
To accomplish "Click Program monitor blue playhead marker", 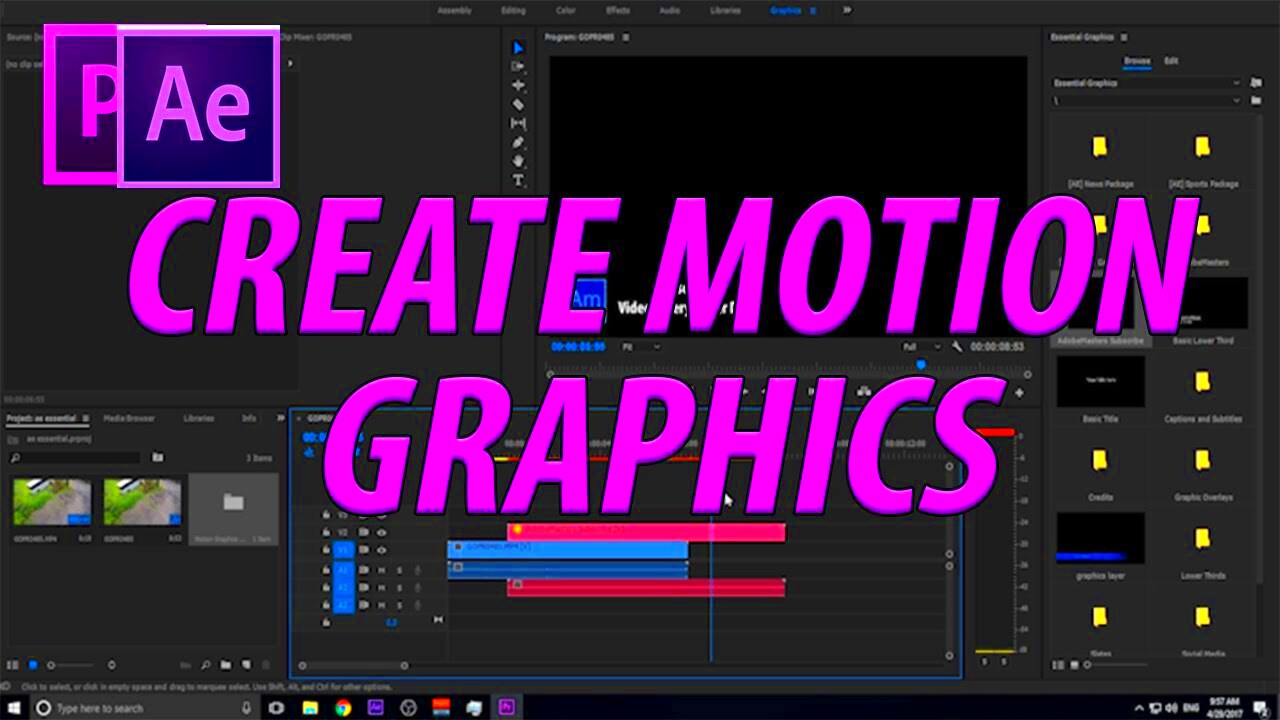I will tap(921, 365).
